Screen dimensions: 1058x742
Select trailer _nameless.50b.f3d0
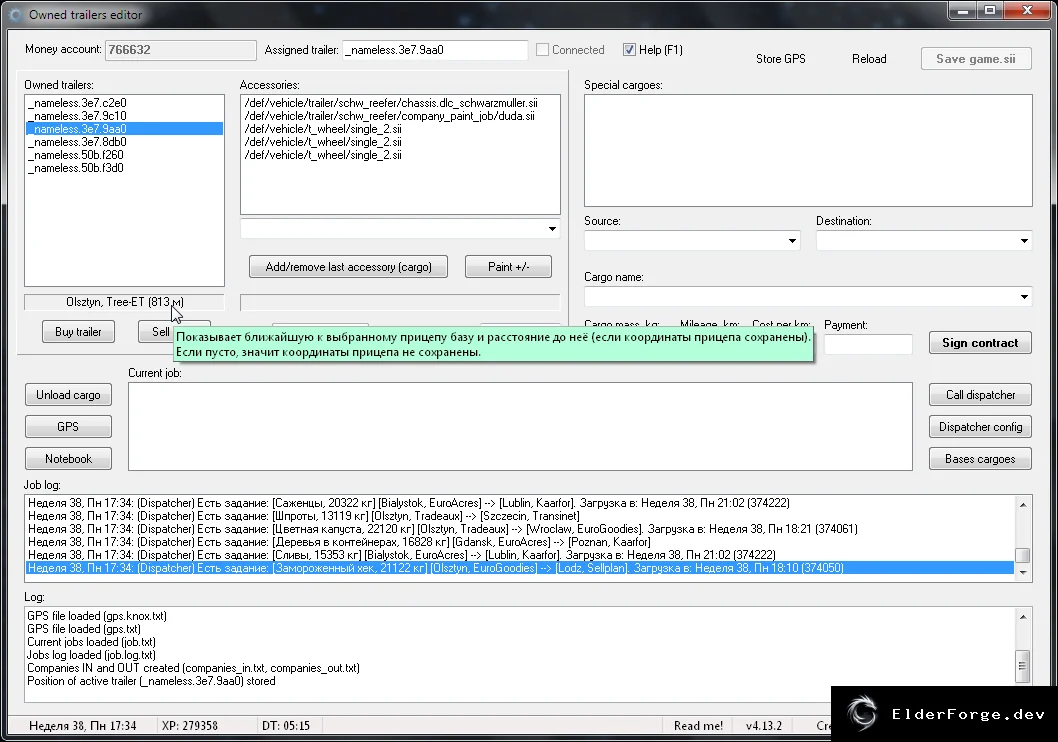(125, 168)
